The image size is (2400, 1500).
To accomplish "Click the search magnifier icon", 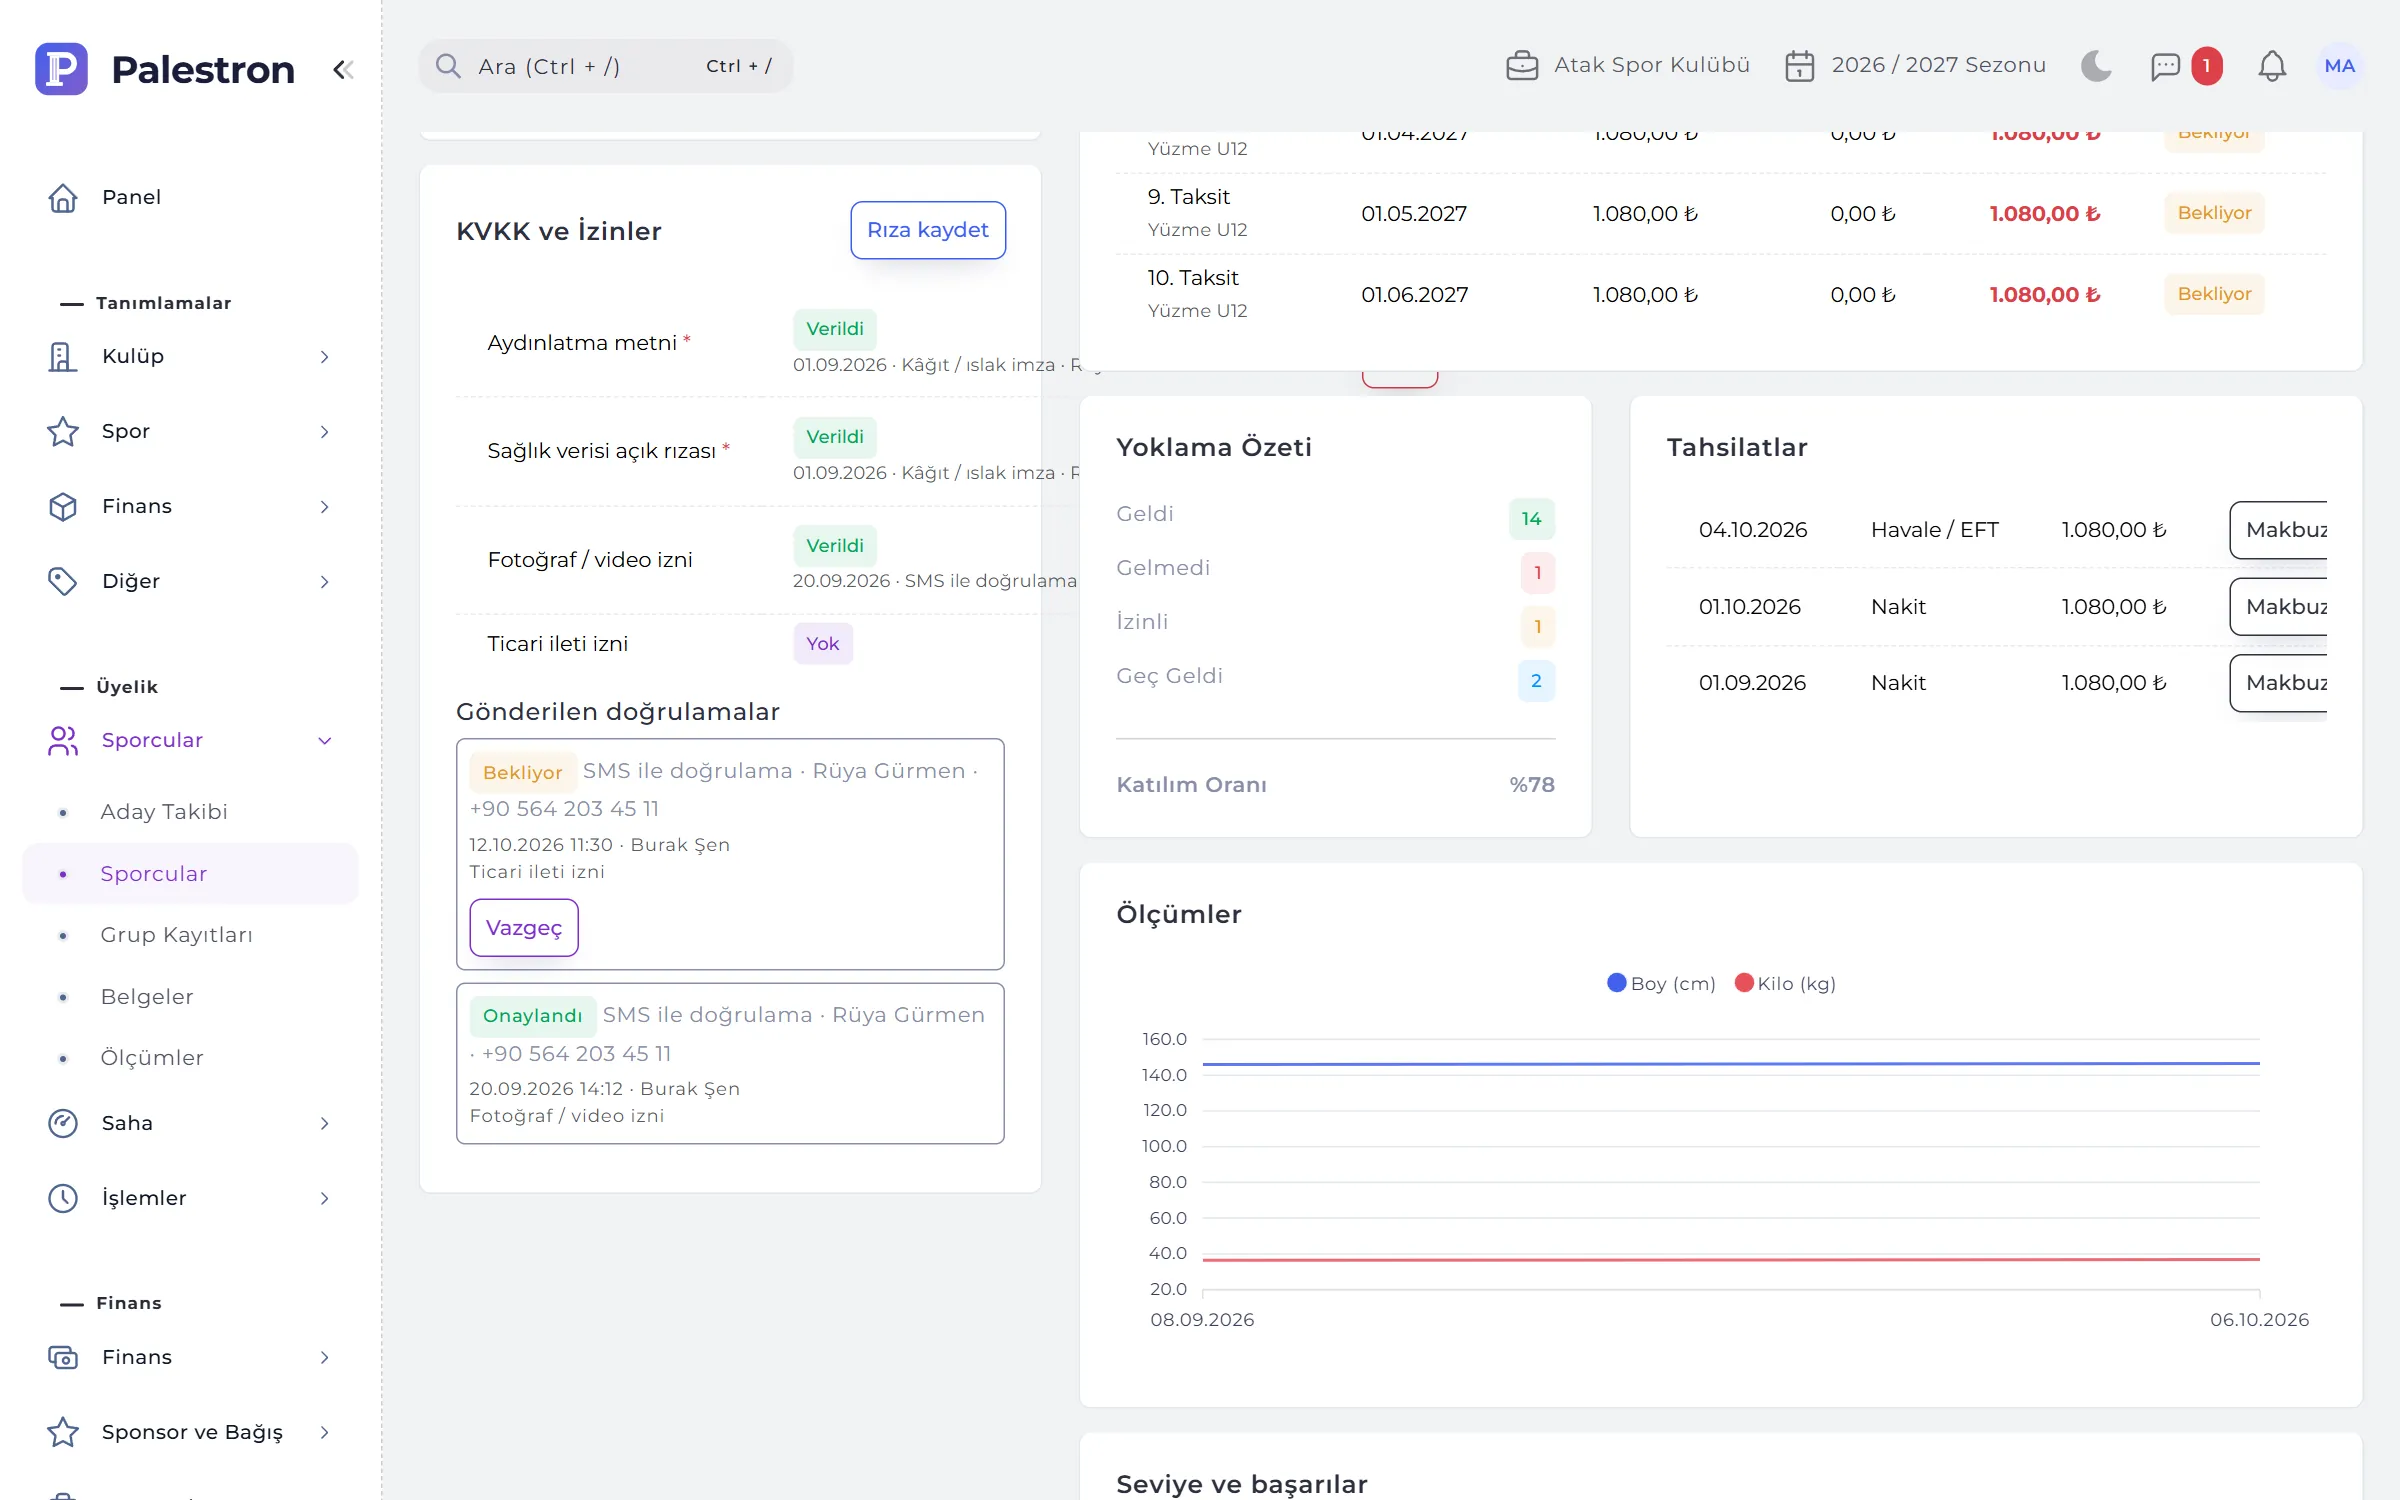I will click(x=448, y=66).
